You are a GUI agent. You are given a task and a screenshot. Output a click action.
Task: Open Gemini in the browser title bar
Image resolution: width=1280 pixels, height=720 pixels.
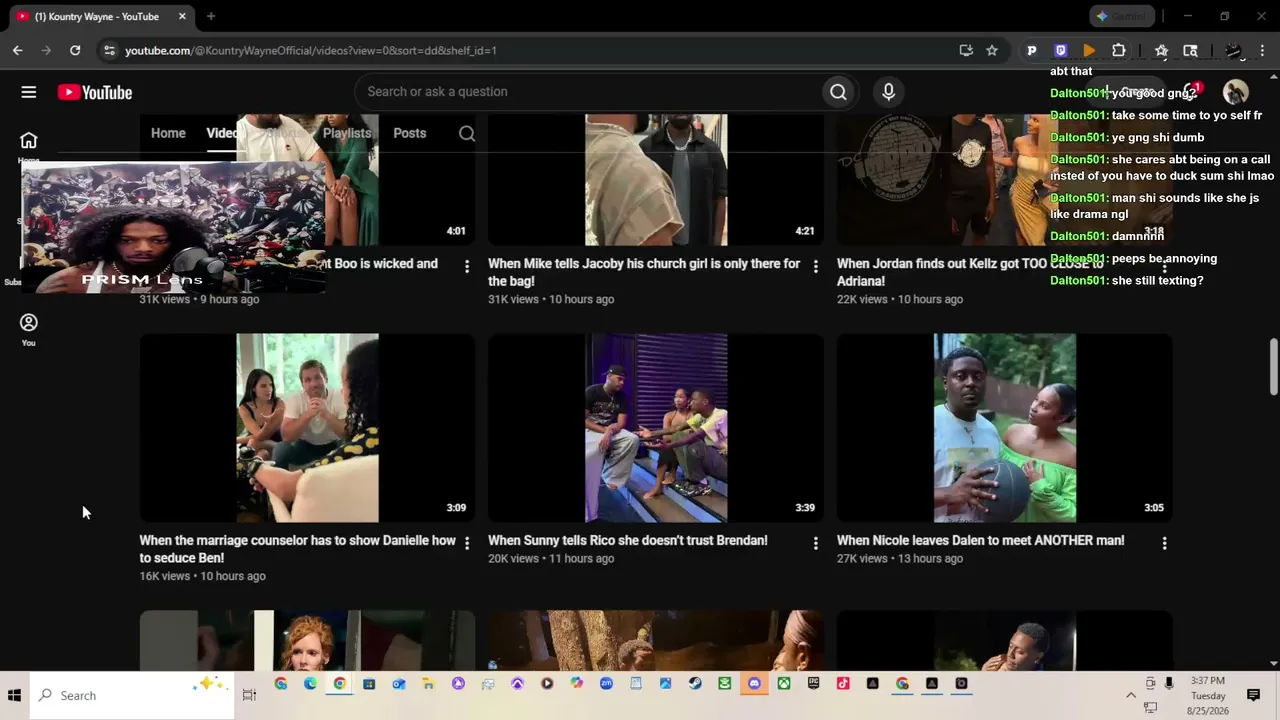pos(1122,16)
